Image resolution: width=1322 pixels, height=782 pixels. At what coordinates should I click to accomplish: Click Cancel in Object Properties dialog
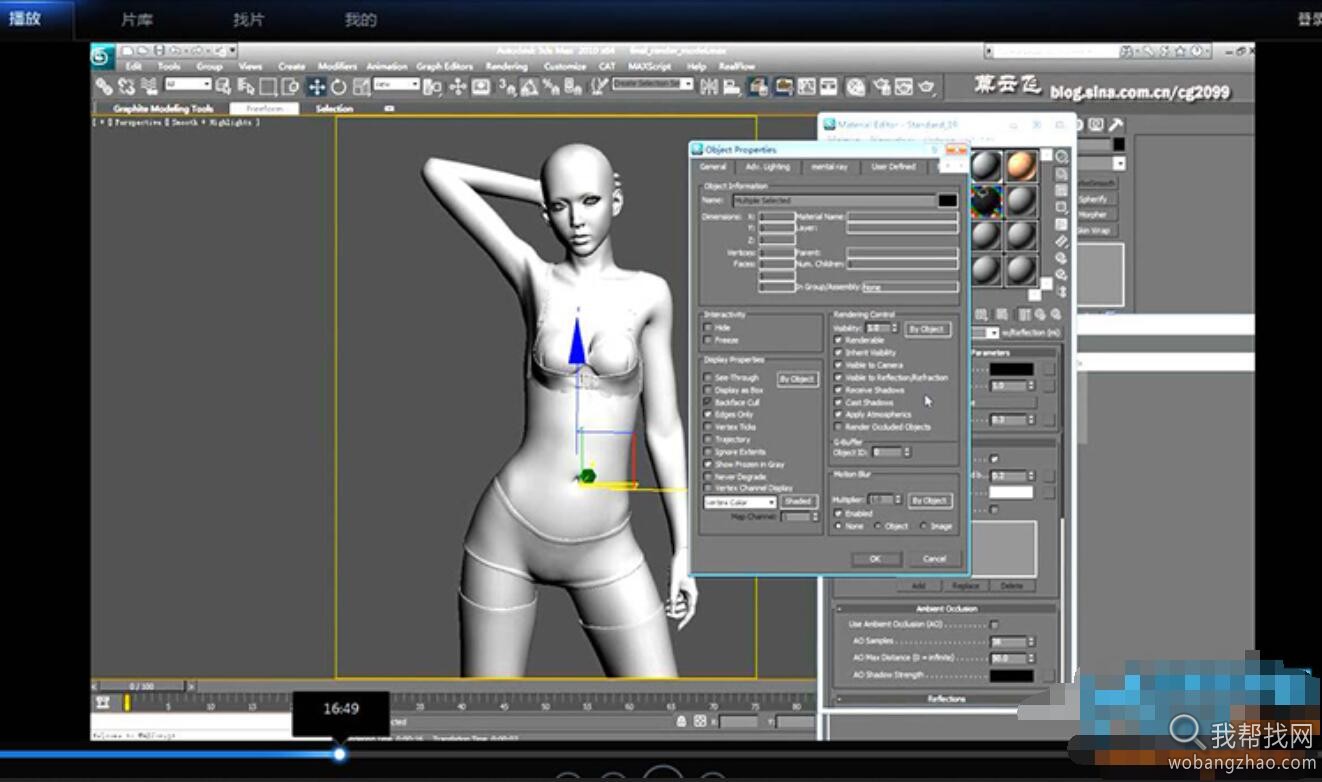pos(934,559)
